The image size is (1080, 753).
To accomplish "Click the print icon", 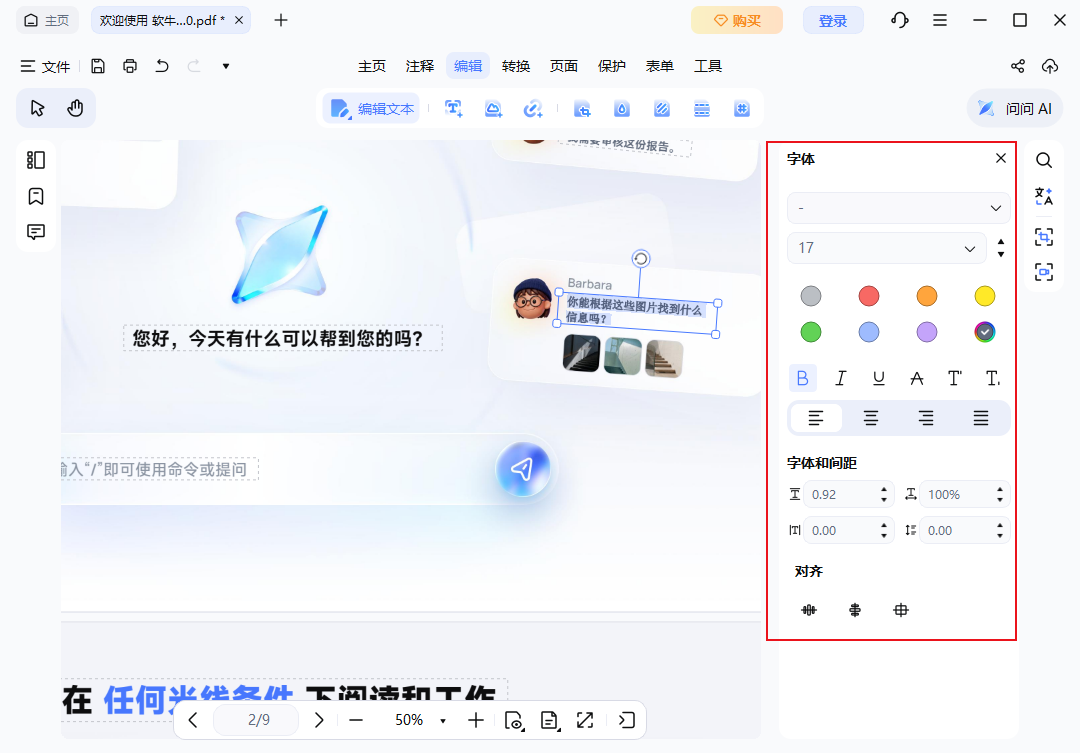I will 130,66.
